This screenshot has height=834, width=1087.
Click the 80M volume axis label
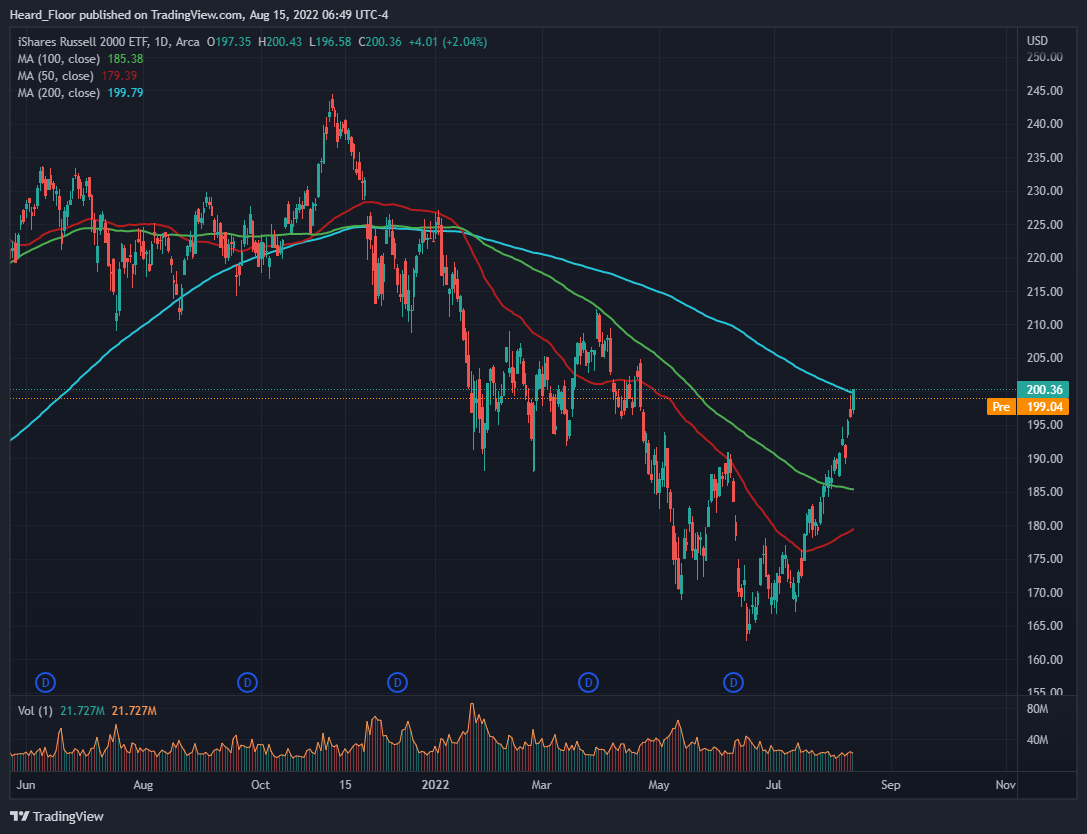pyautogui.click(x=1038, y=709)
